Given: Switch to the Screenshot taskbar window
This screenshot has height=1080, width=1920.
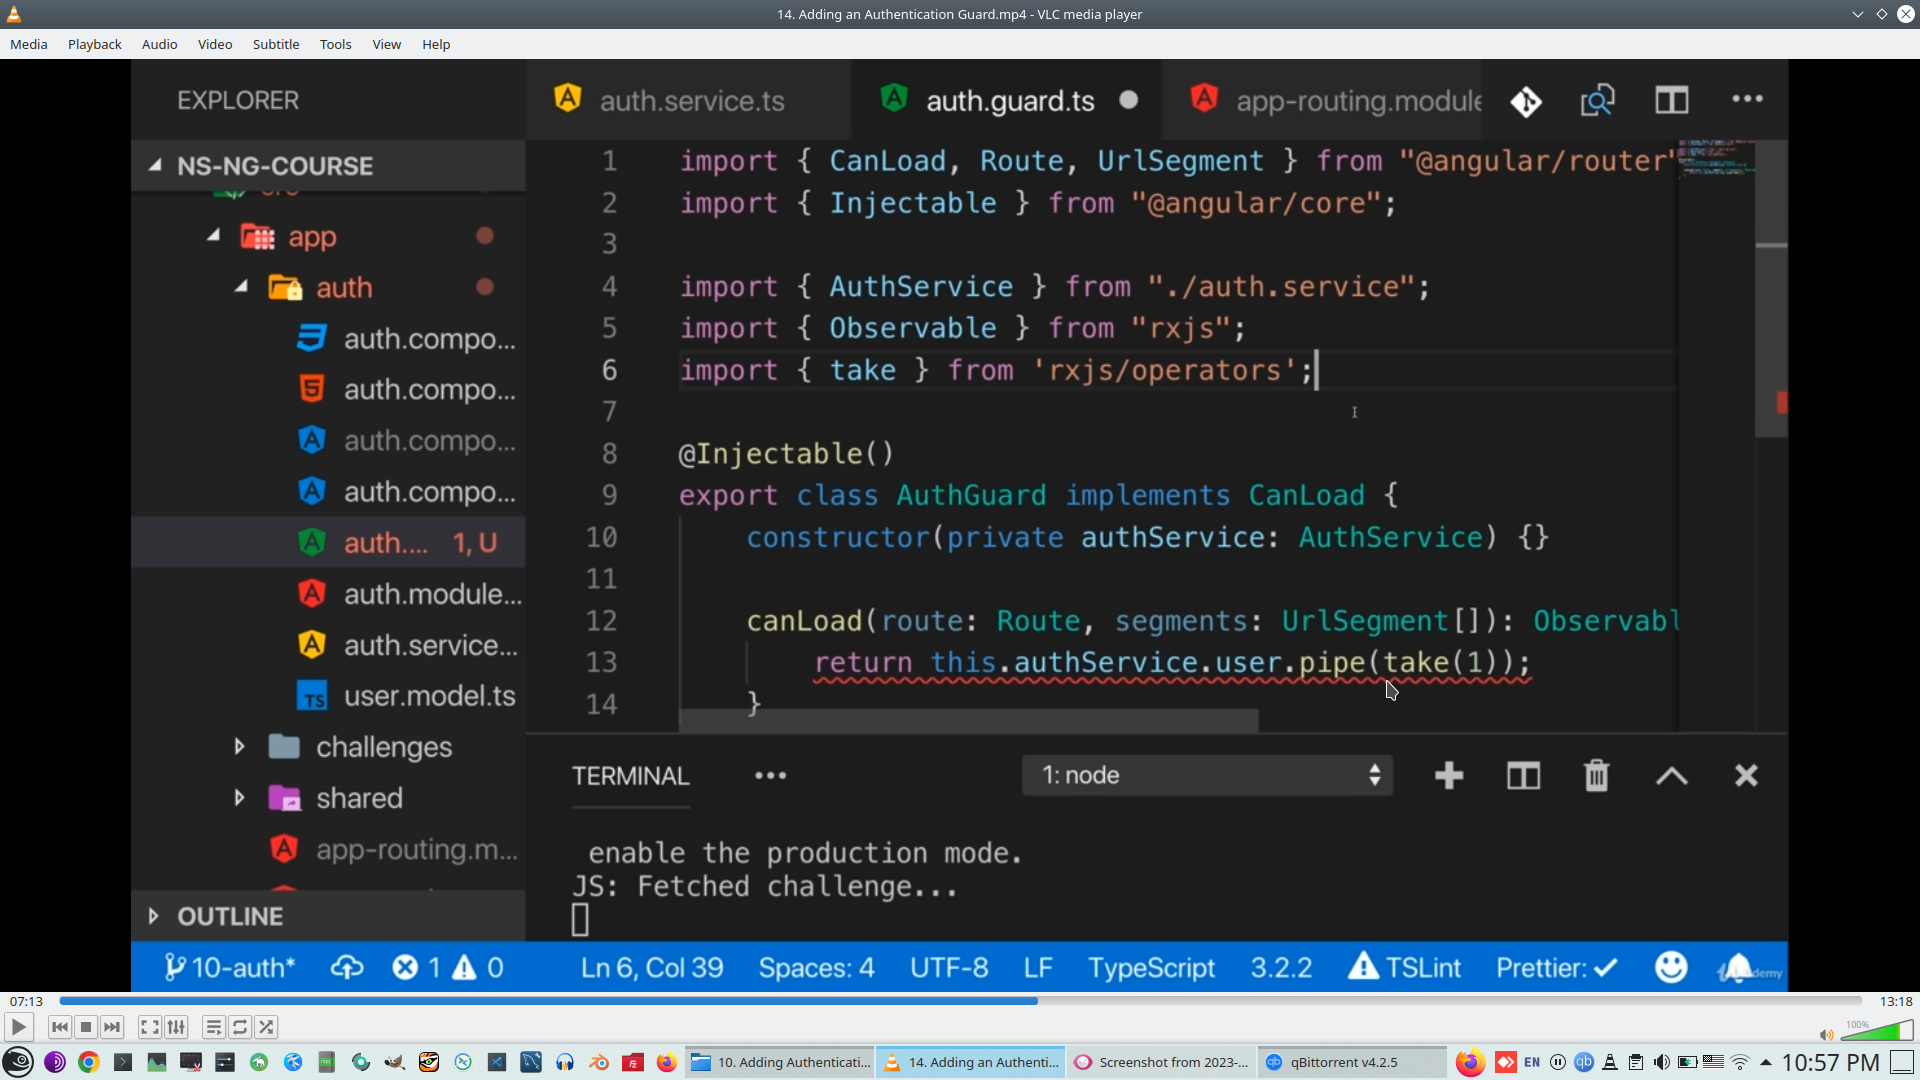Looking at the screenshot, I should [1162, 1062].
